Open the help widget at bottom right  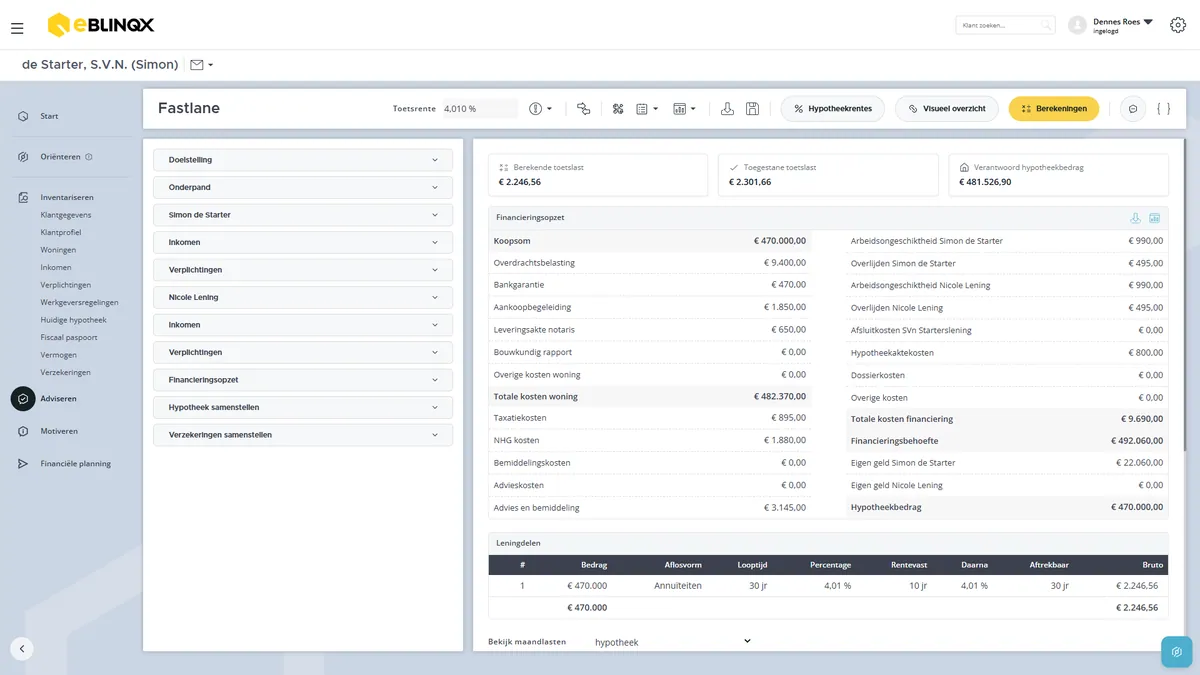click(1177, 651)
